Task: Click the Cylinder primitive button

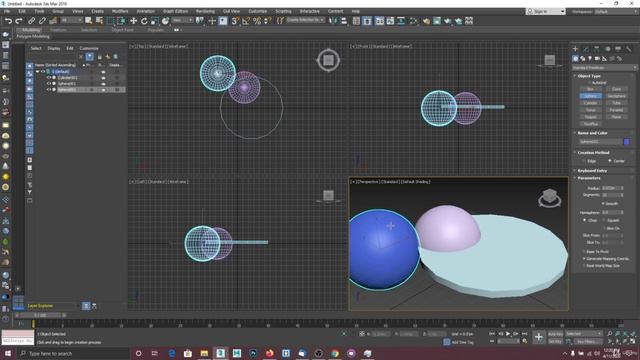Action: [590, 103]
